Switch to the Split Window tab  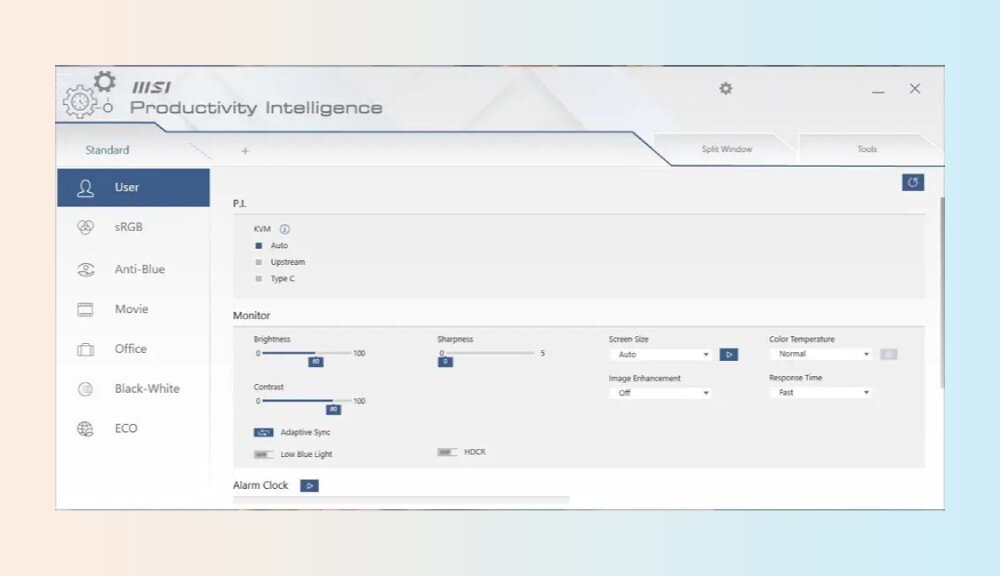click(x=727, y=150)
